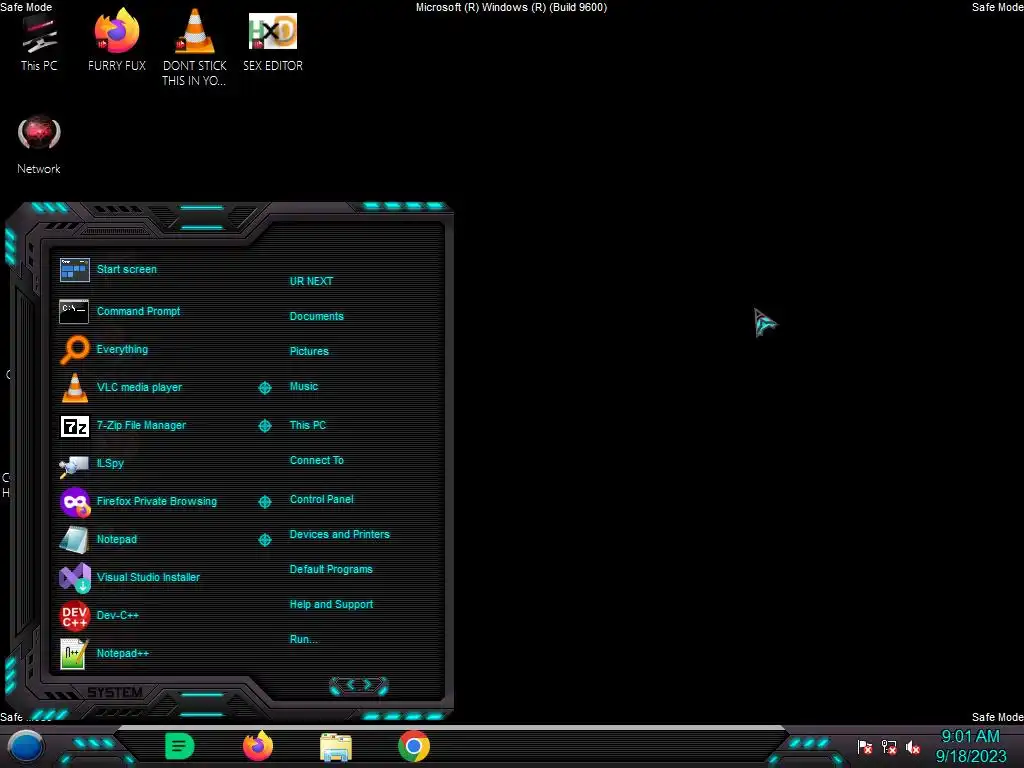The width and height of the screenshot is (1024, 768).
Task: Expand Notepad jump list arrow
Action: pos(264,539)
